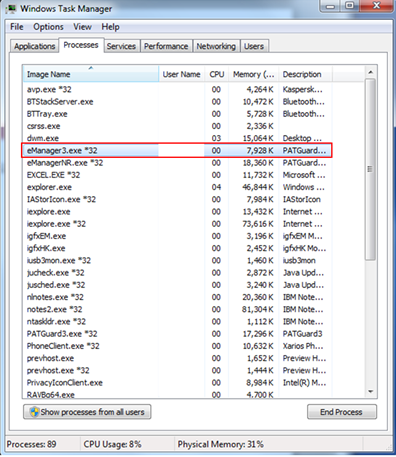The height and width of the screenshot is (457, 396).
Task: Select the csrss.exe process
Action: point(177,126)
